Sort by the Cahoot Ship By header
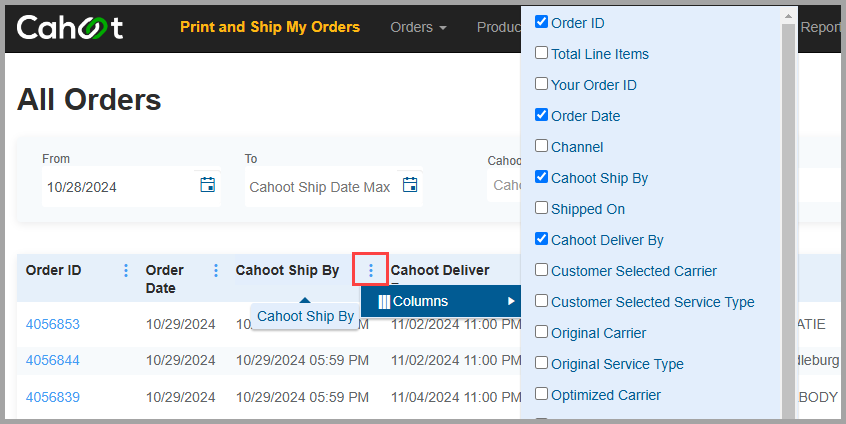 click(x=287, y=270)
